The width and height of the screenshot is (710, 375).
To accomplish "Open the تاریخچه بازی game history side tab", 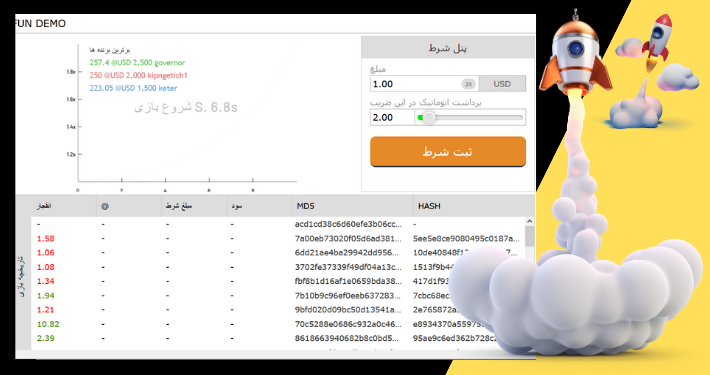I will [22, 277].
